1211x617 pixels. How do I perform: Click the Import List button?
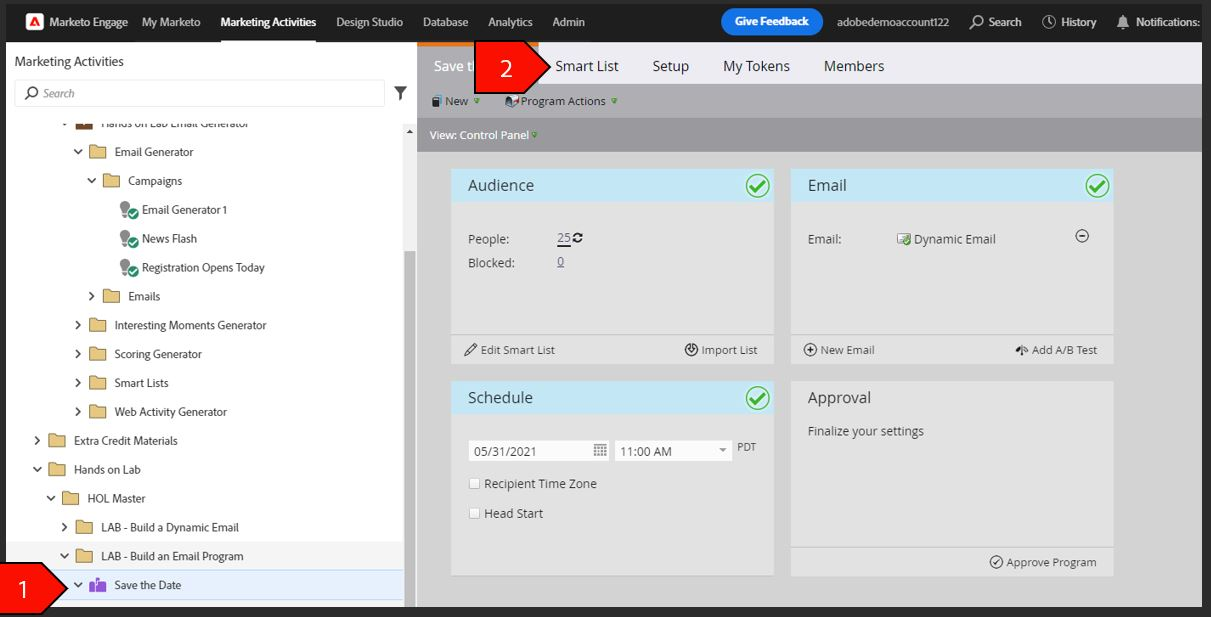click(721, 350)
